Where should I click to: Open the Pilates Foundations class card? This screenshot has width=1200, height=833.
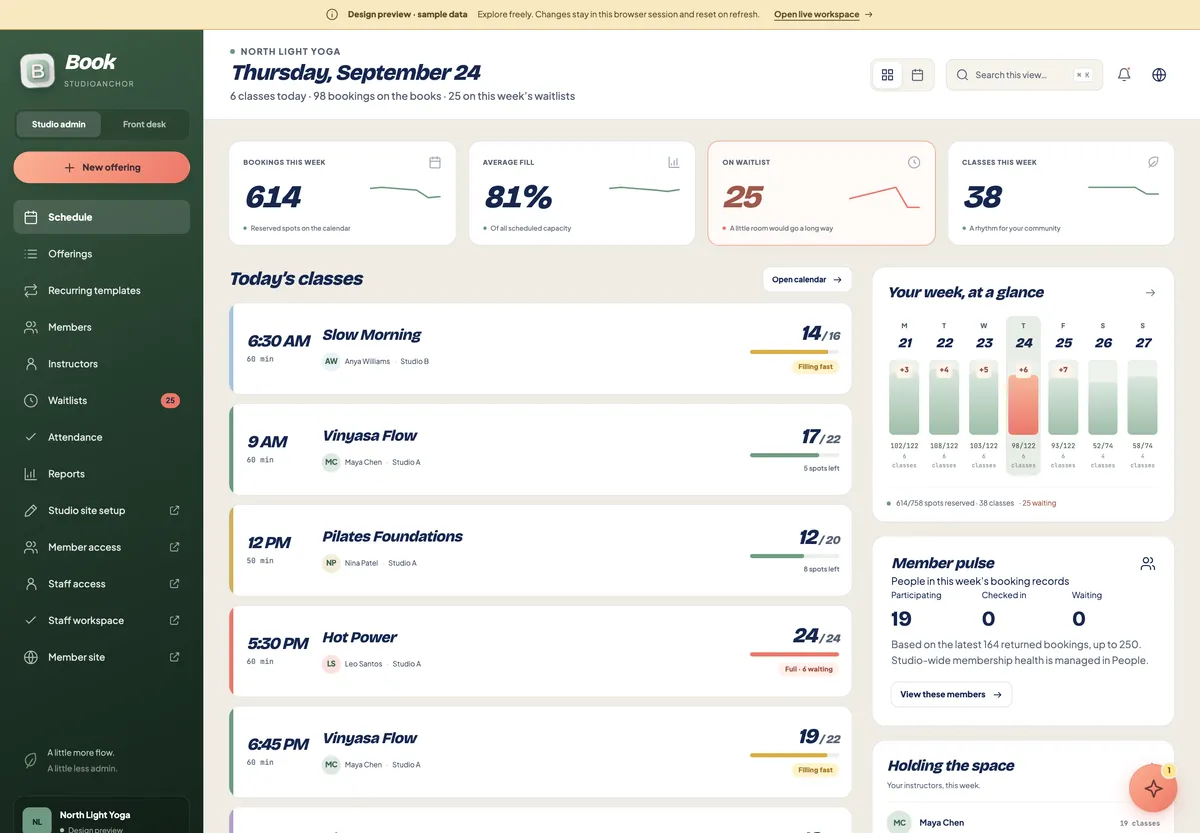[540, 551]
